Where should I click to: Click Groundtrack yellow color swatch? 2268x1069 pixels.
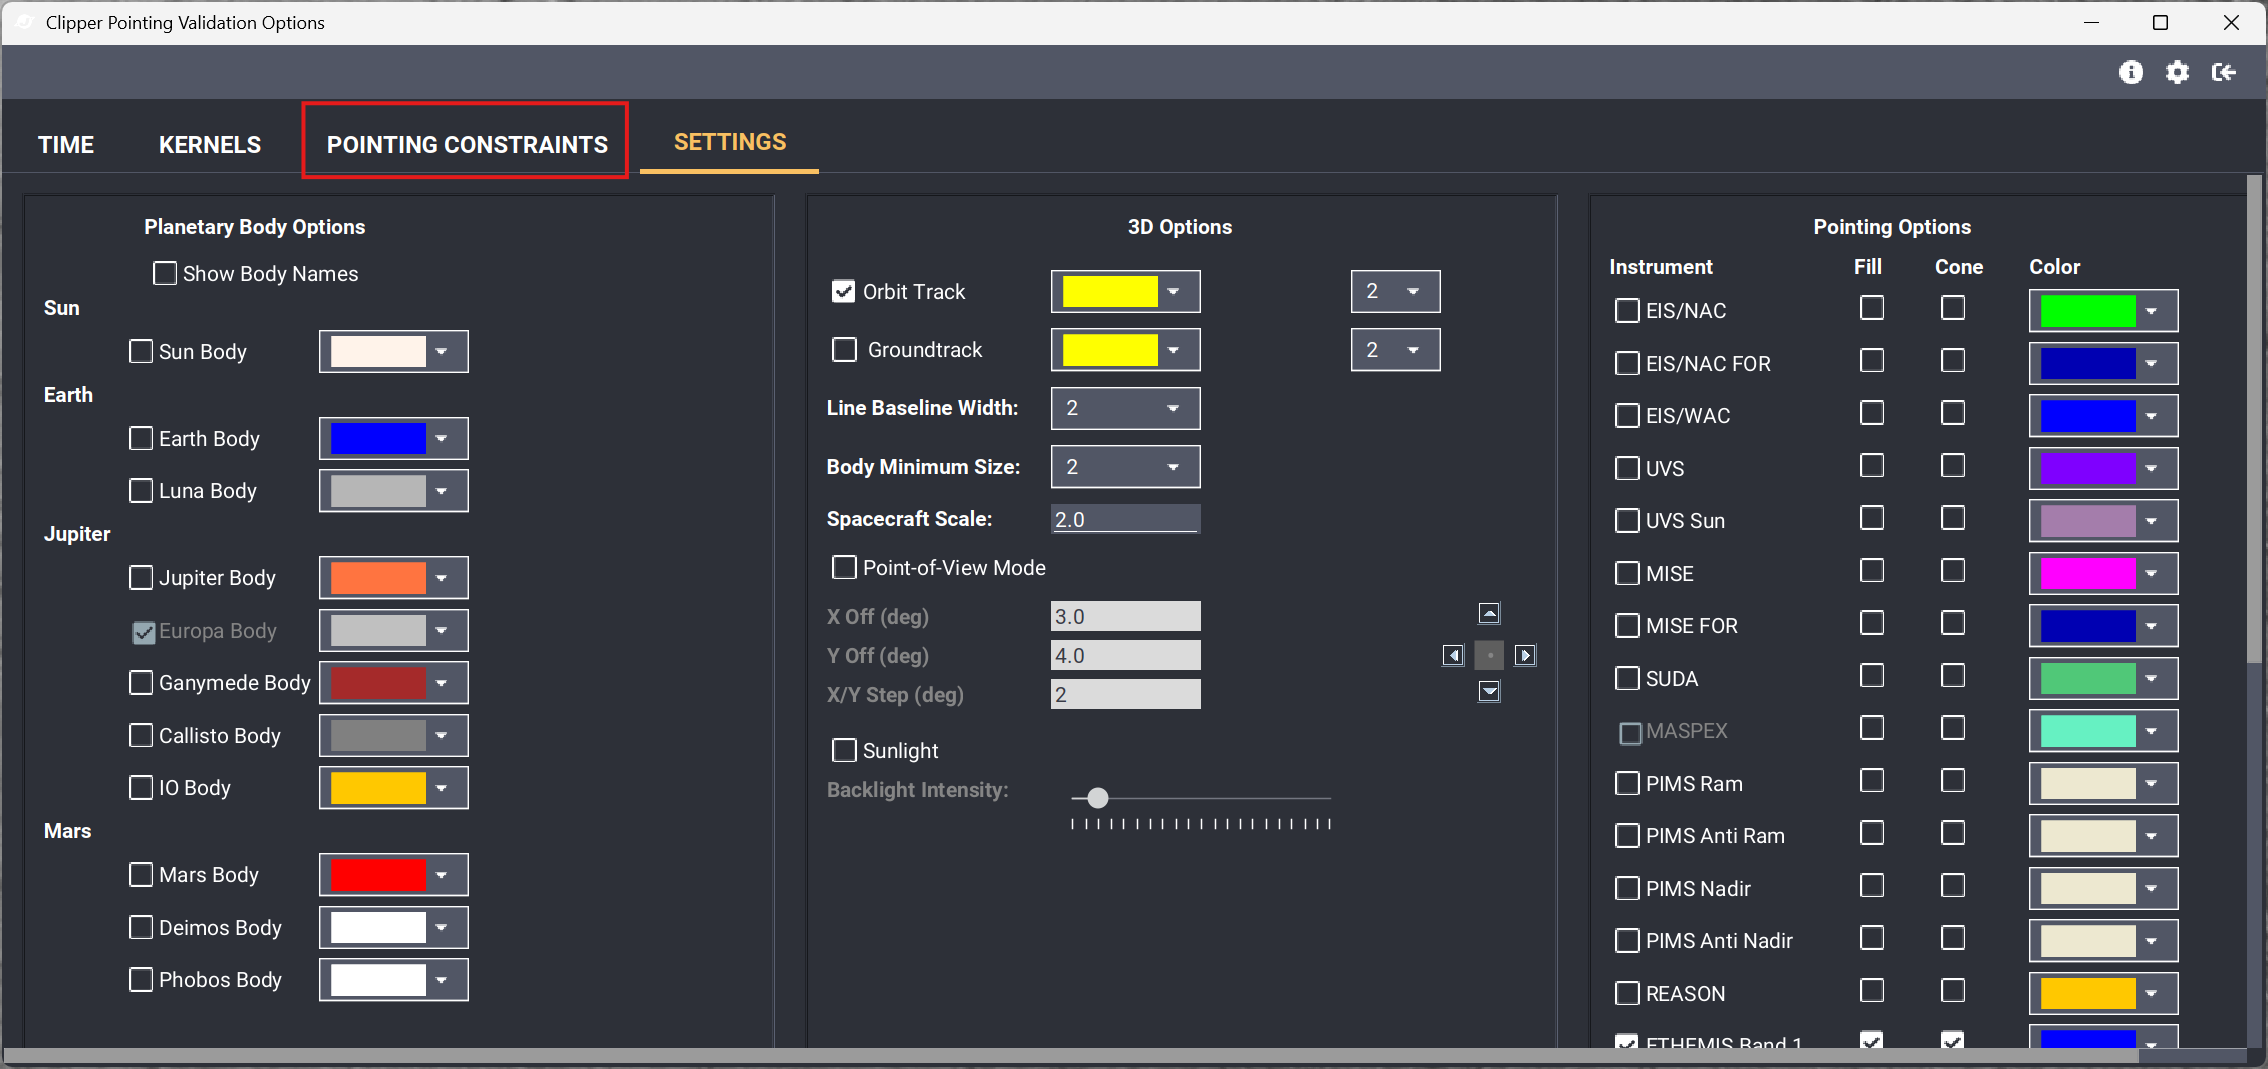point(1110,349)
